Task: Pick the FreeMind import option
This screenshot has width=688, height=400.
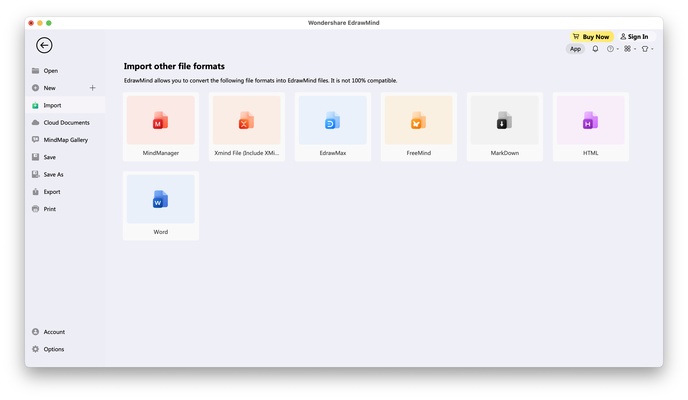Action: (419, 127)
